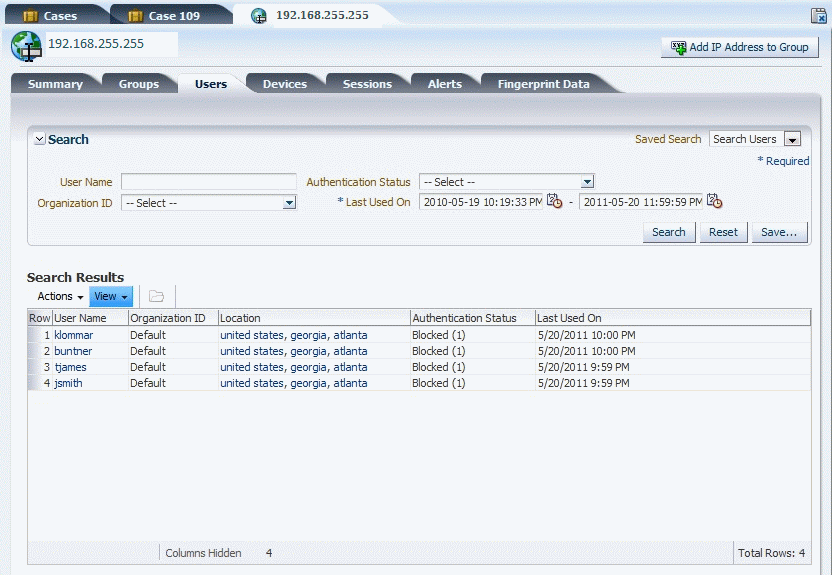832x575 pixels.
Task: Open the View menu
Action: tap(110, 296)
